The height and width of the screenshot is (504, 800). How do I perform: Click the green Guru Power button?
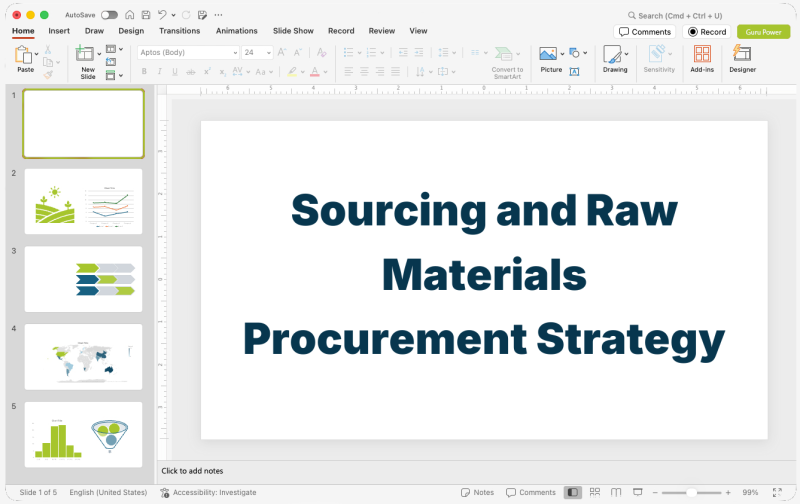coord(763,32)
